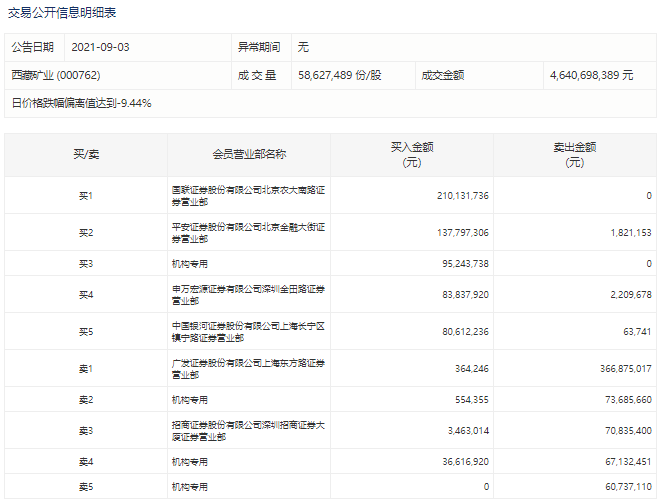Select buy amount 137,797,306
Screen dimensions: 662x499
(463, 233)
